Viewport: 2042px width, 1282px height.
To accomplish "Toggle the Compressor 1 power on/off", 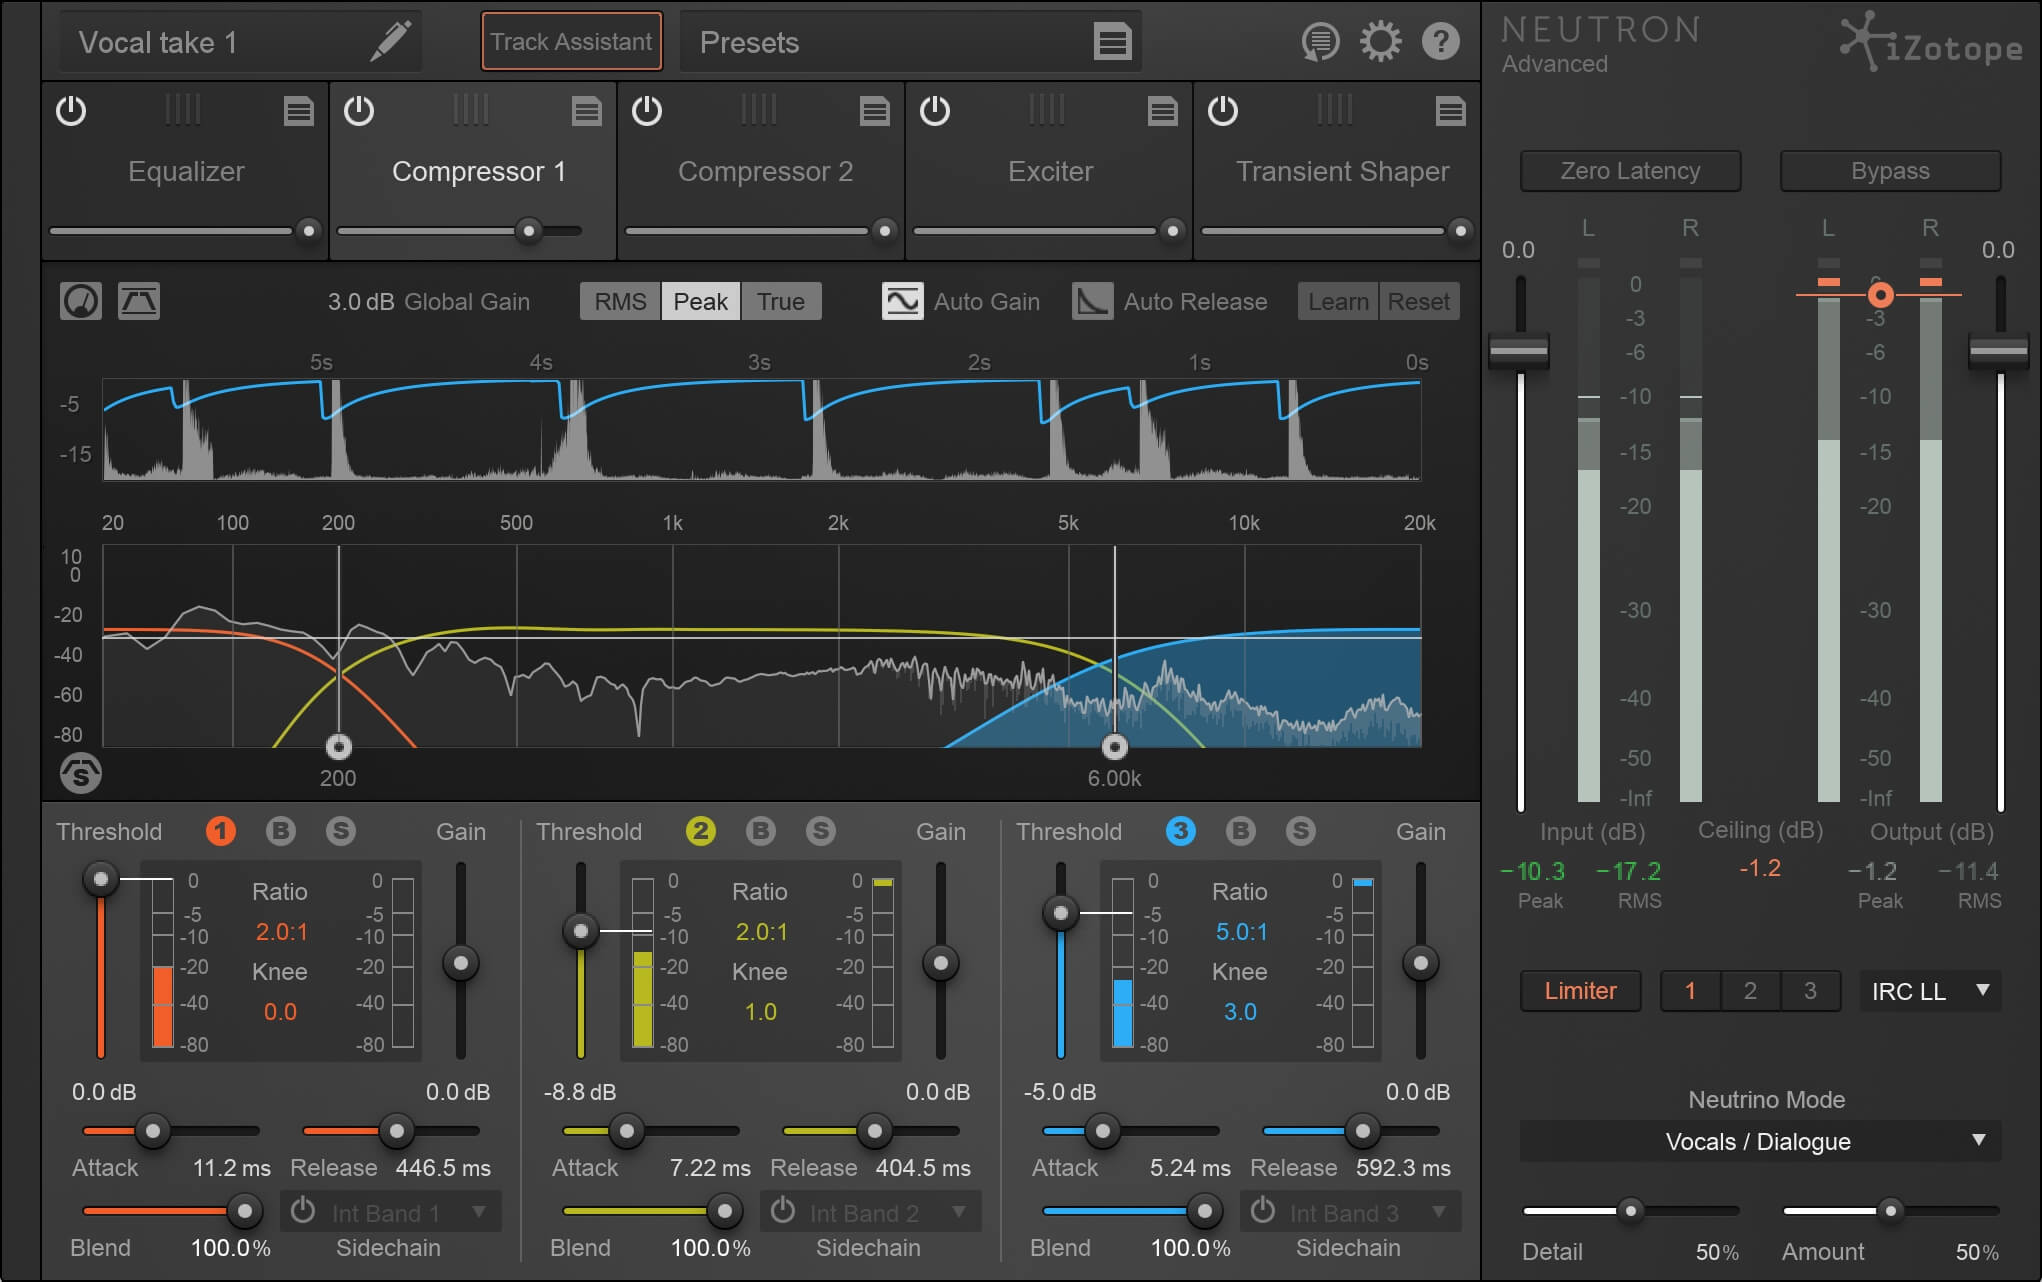I will [x=359, y=111].
